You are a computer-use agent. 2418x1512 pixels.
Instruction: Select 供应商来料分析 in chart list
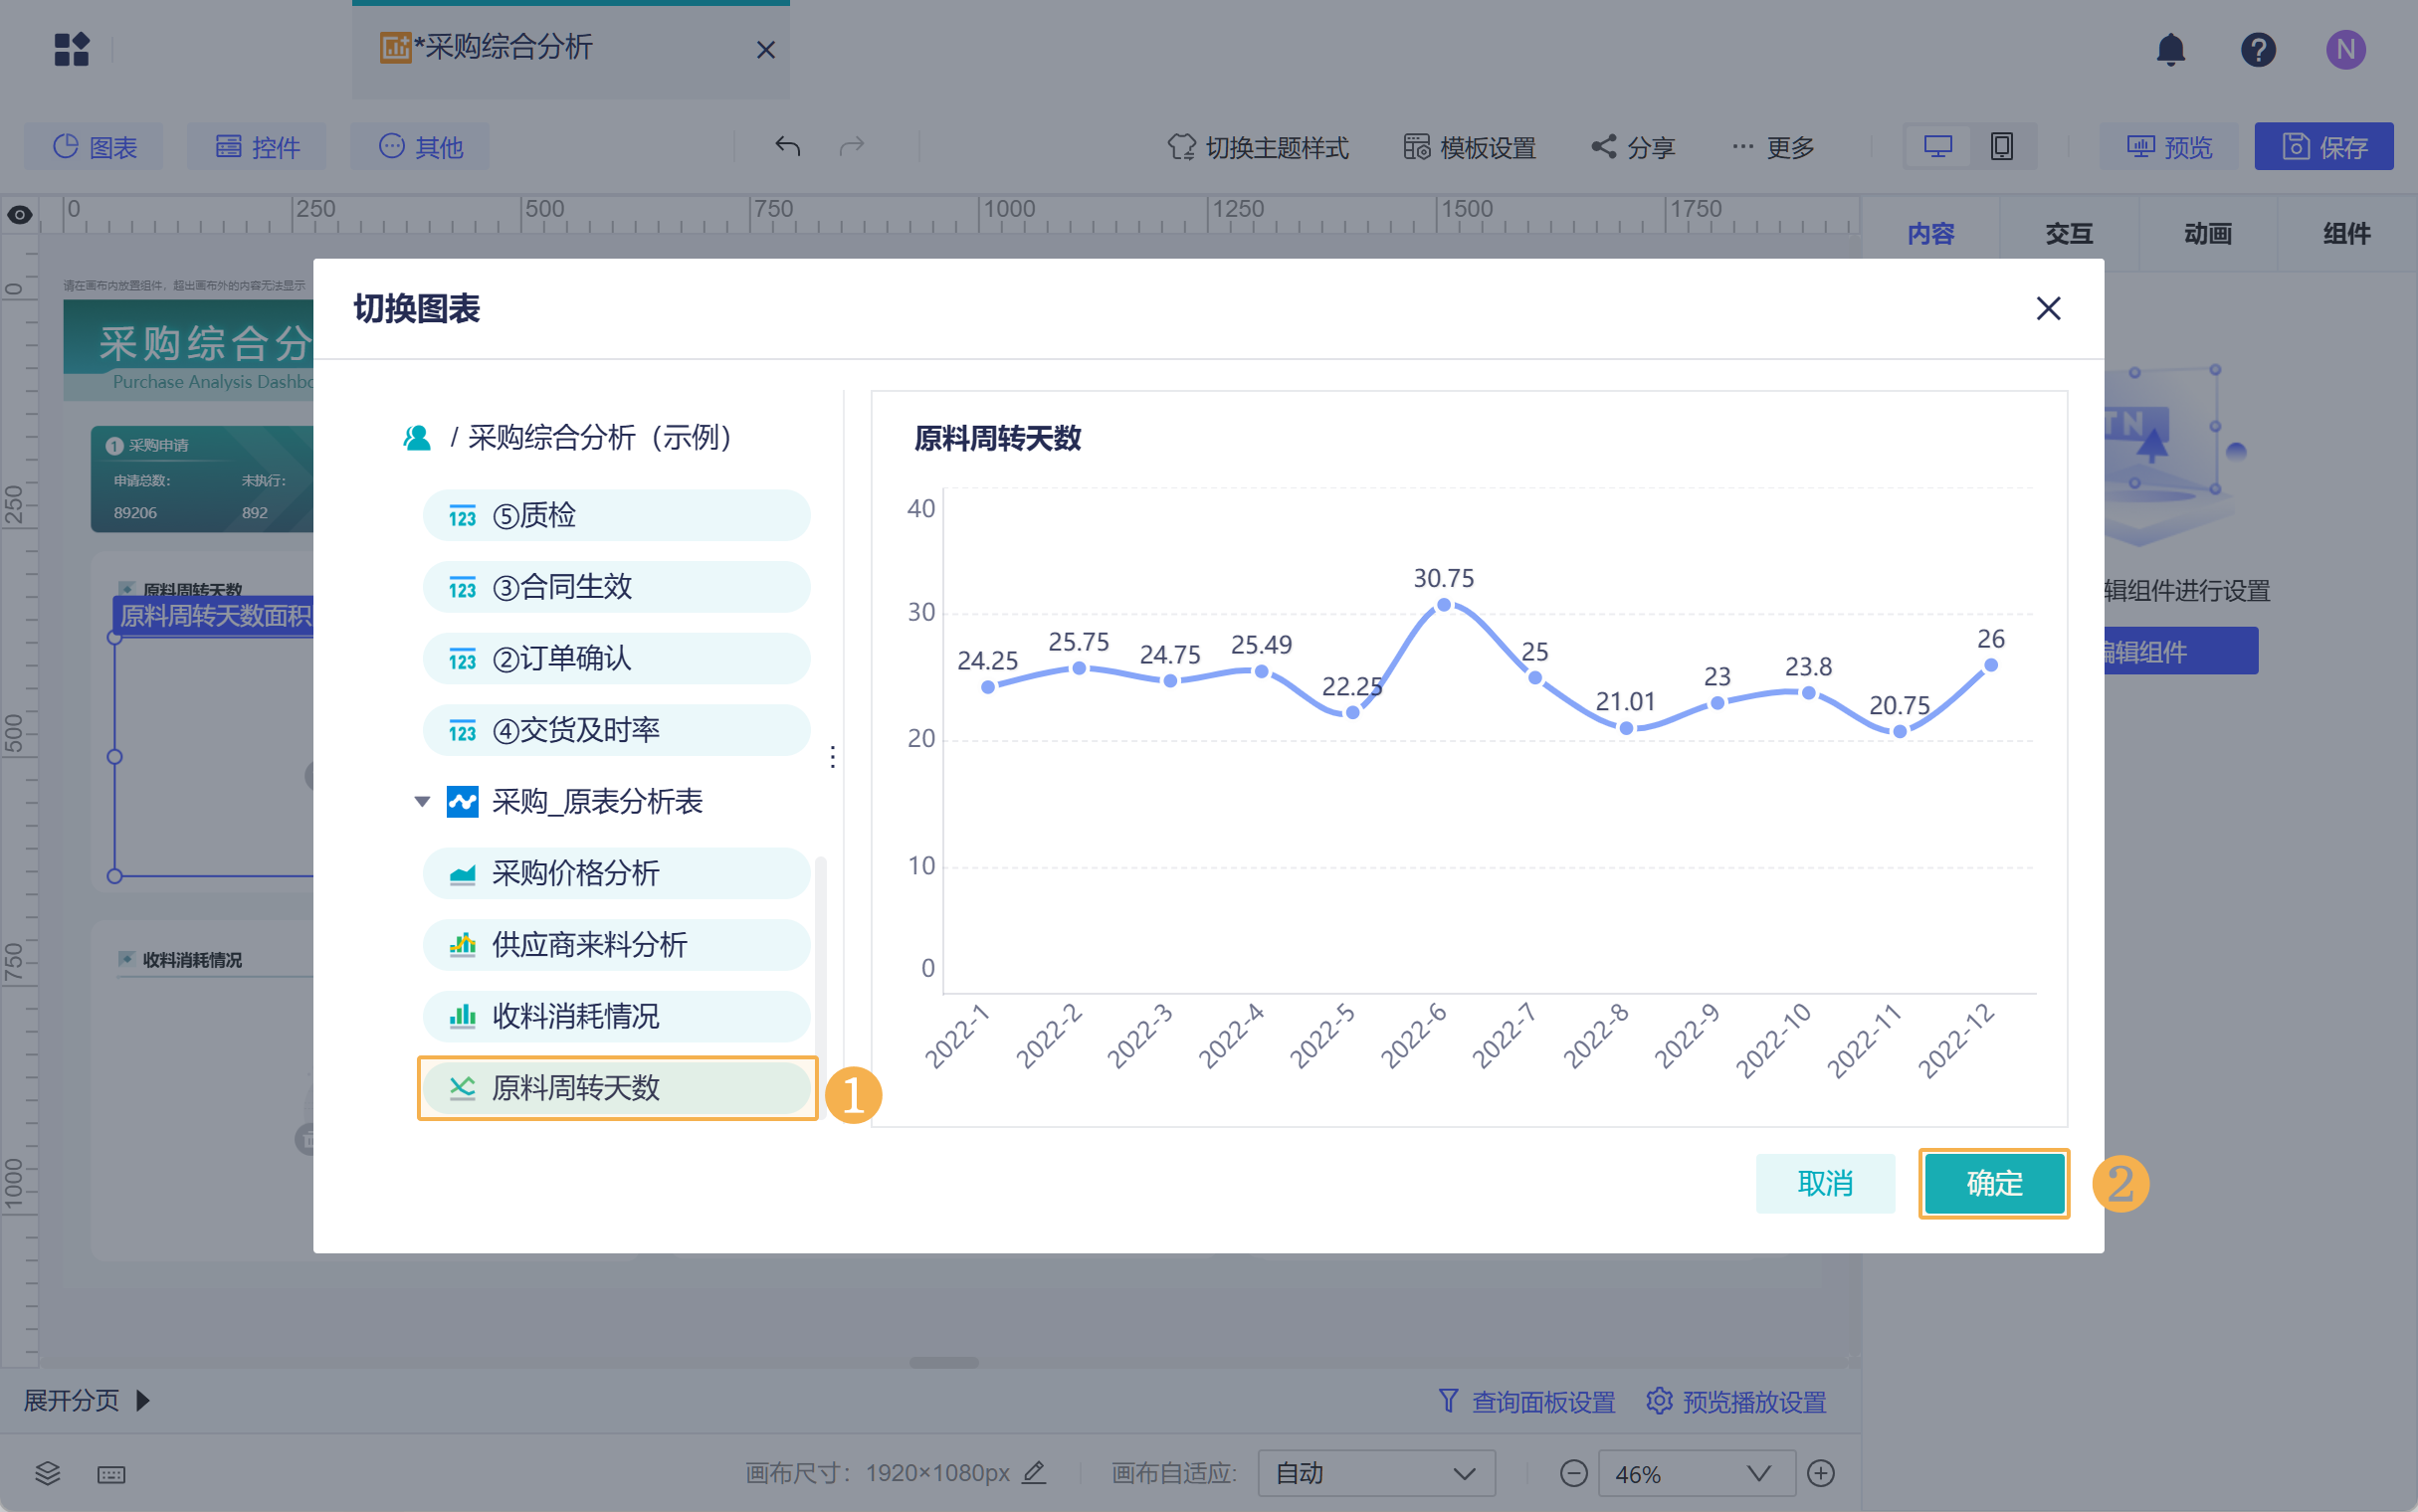coord(616,944)
